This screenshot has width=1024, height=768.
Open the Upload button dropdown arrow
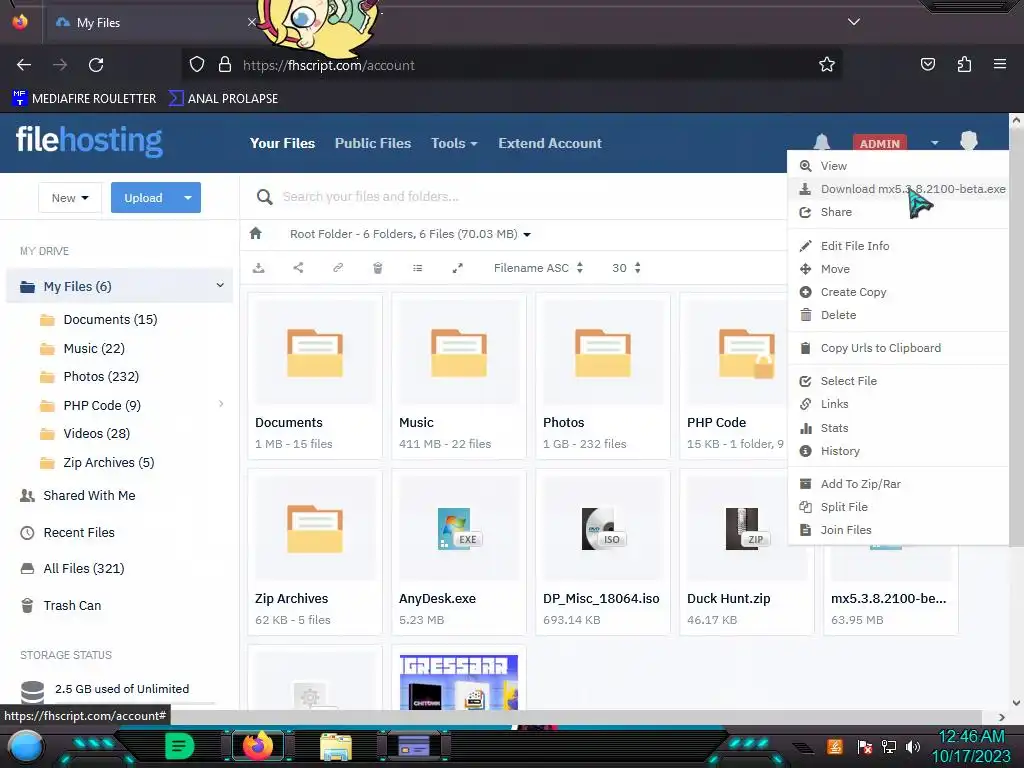188,197
